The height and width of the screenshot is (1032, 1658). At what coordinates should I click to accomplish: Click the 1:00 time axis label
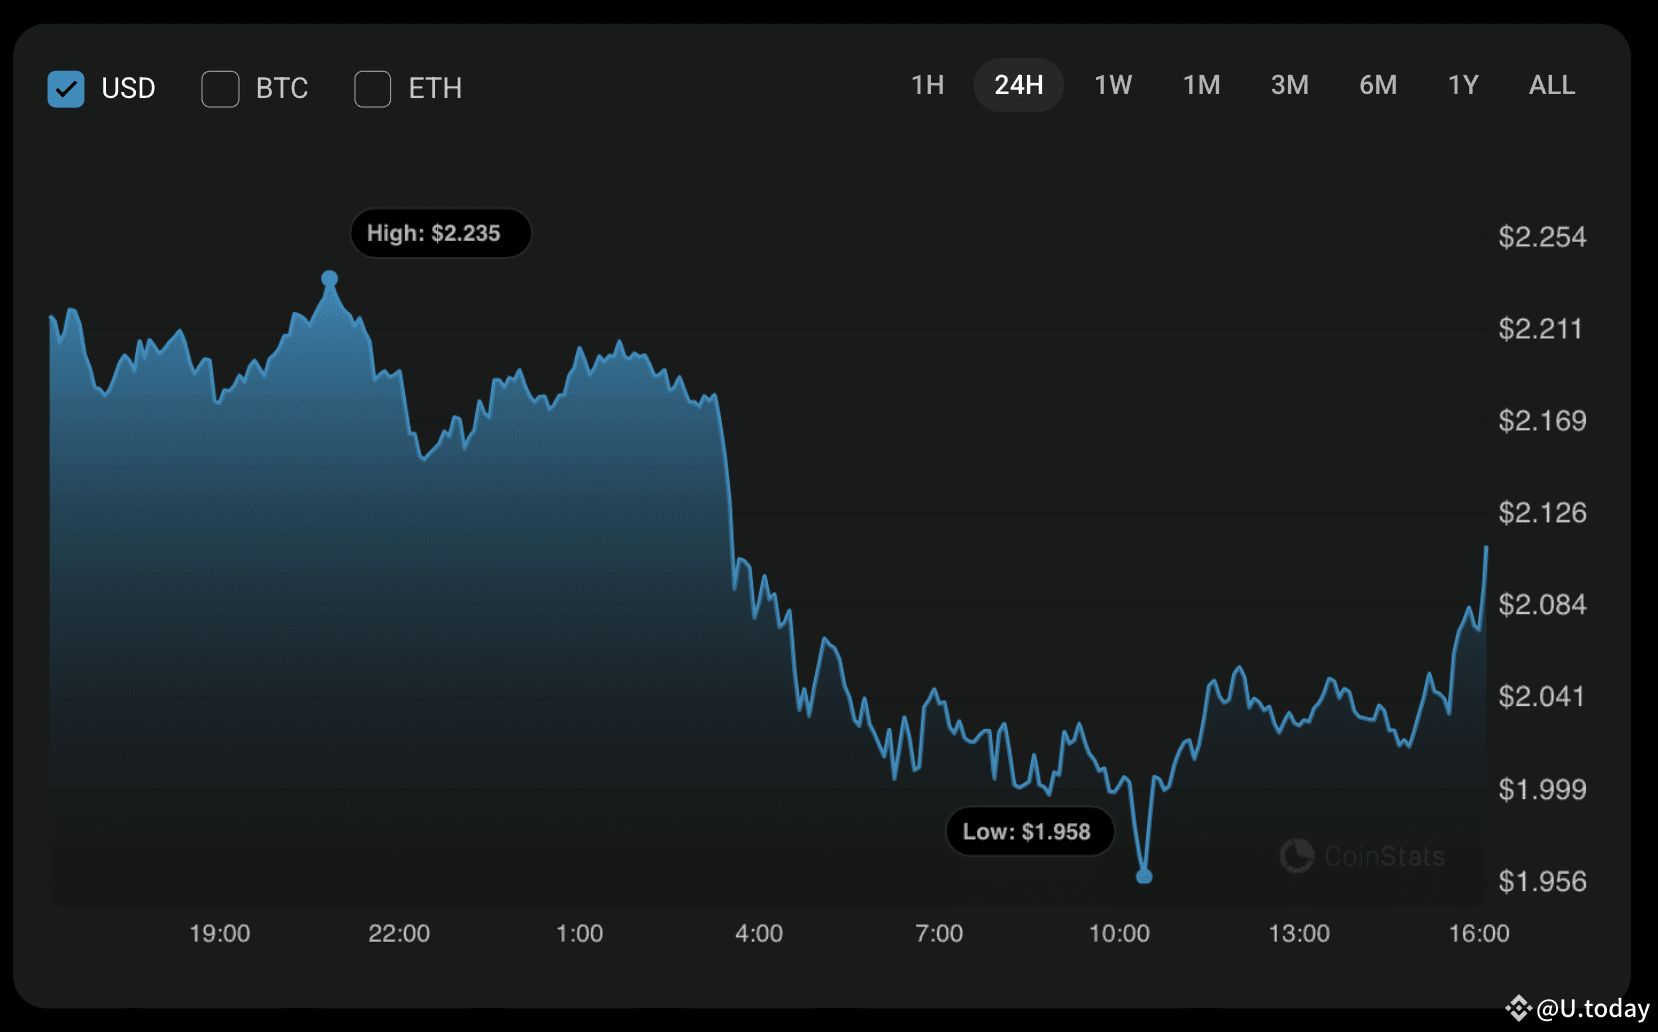(580, 934)
